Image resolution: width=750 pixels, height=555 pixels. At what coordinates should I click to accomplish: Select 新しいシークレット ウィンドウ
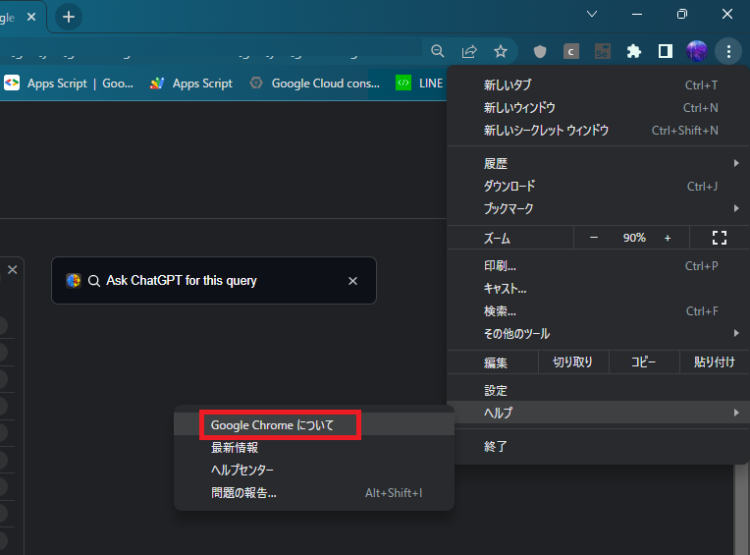tap(598, 130)
